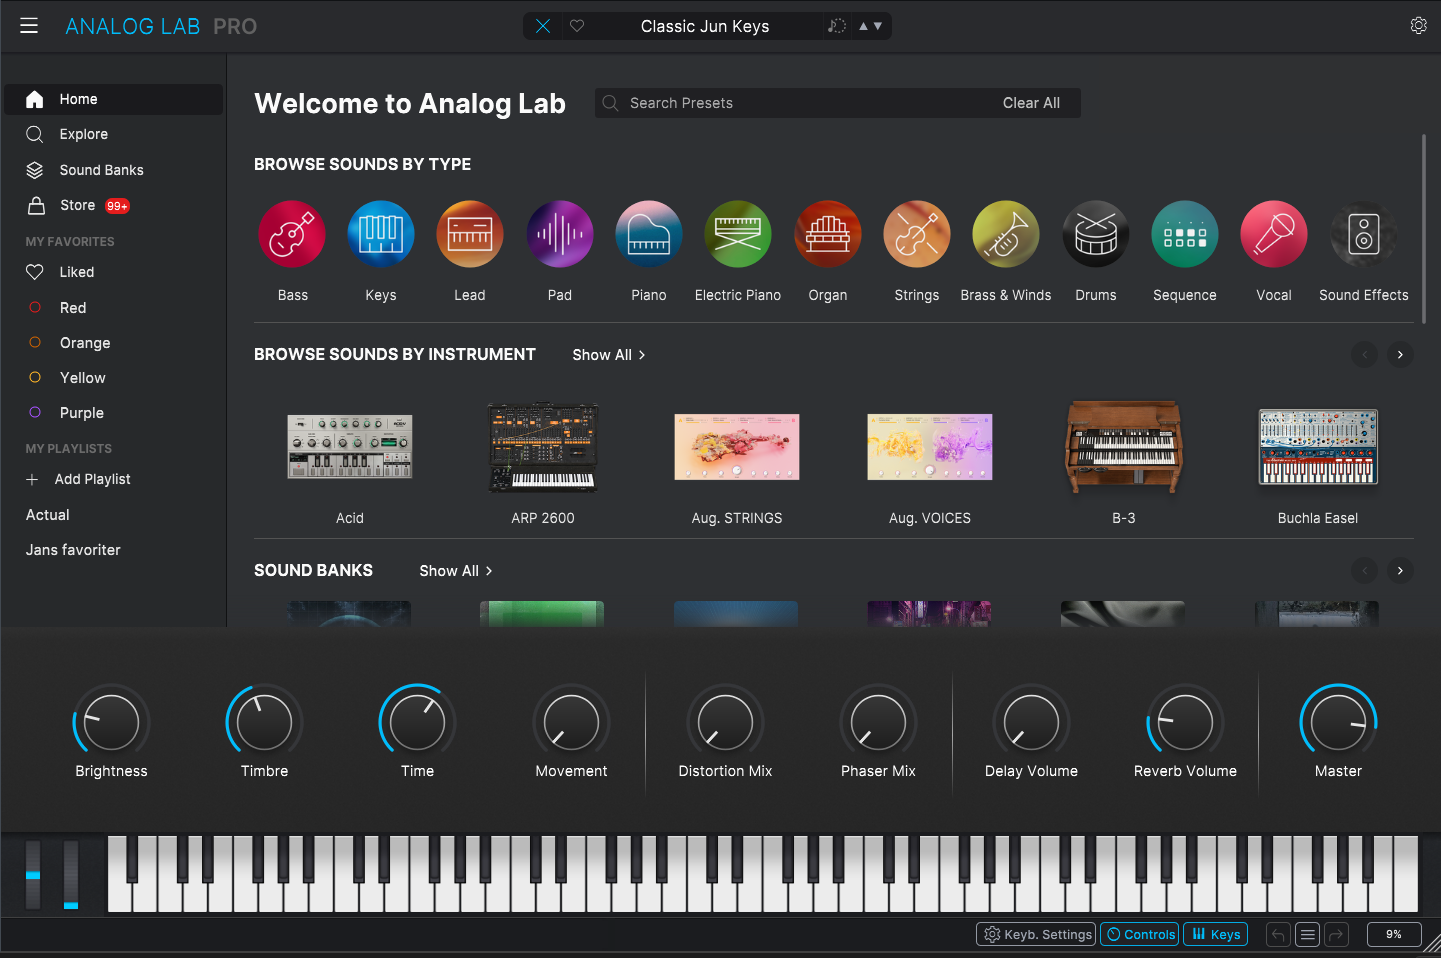Click the X icon beside preset name
The image size is (1441, 958).
pyautogui.click(x=543, y=26)
